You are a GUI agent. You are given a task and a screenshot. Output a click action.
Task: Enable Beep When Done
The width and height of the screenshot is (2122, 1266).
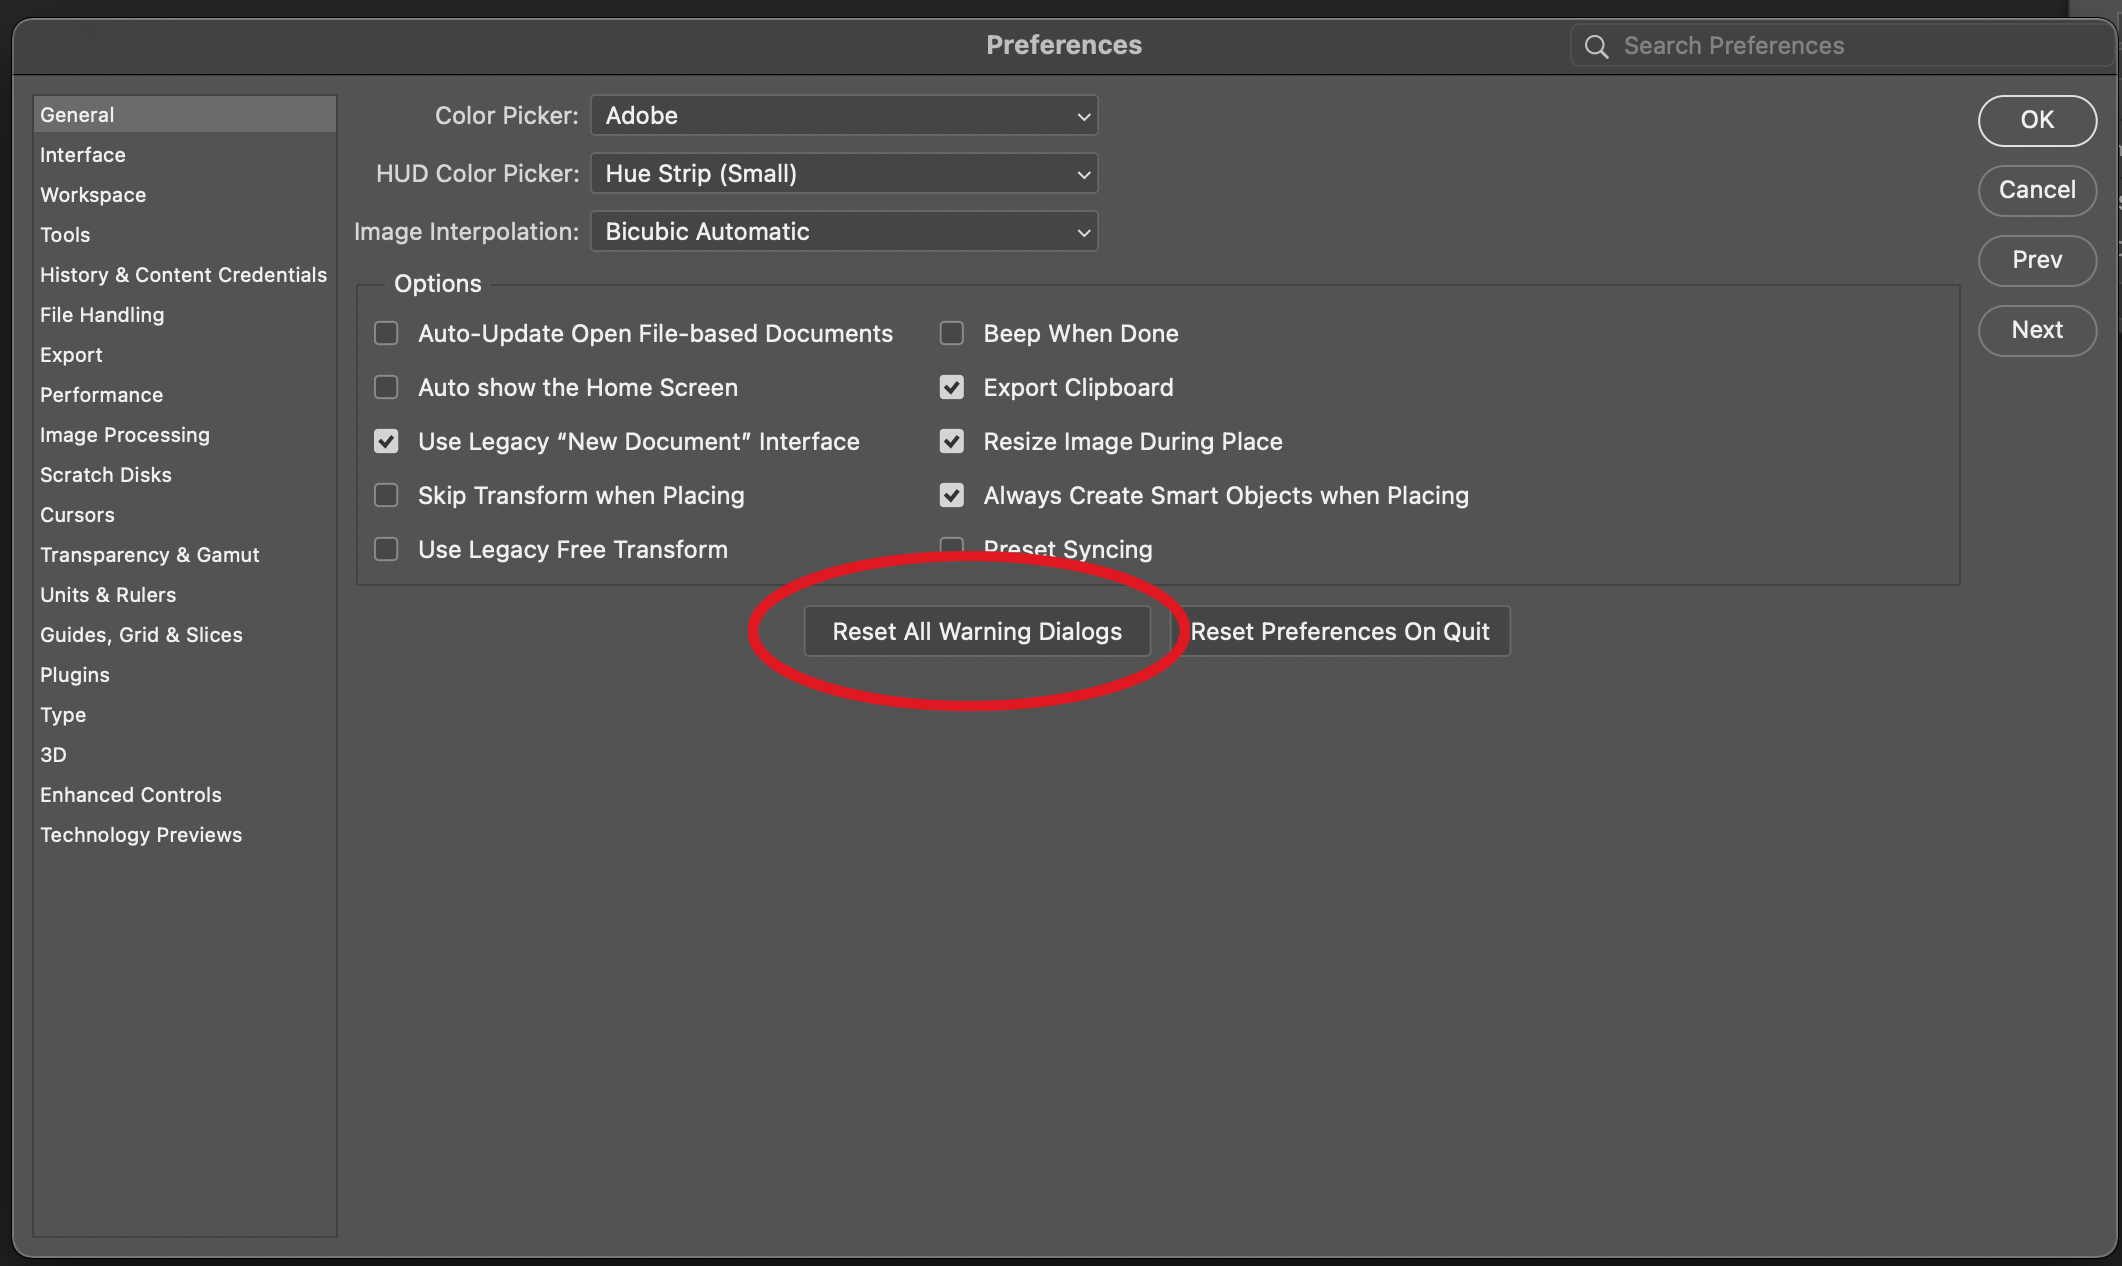pyautogui.click(x=951, y=333)
